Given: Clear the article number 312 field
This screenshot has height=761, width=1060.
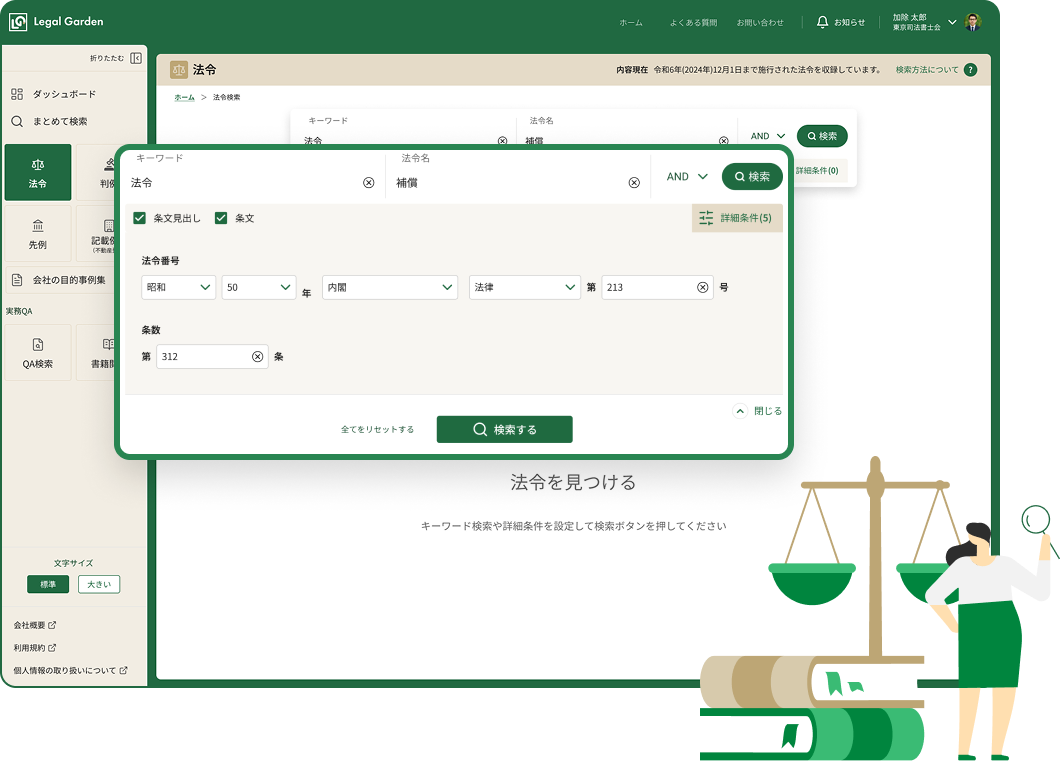Looking at the screenshot, I should (258, 356).
